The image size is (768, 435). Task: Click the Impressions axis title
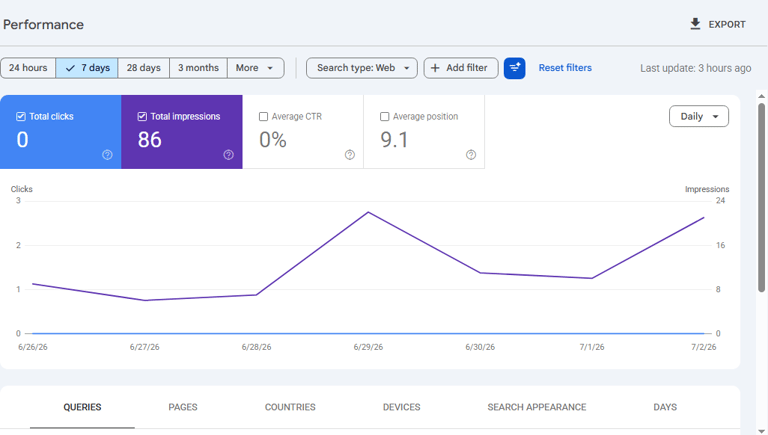click(x=707, y=189)
